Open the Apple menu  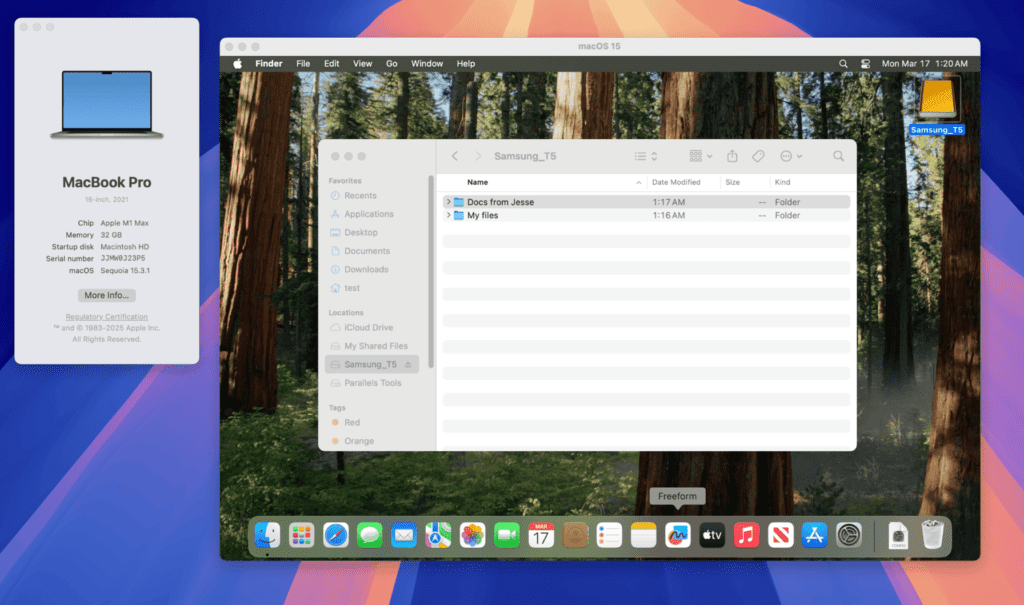pos(237,63)
